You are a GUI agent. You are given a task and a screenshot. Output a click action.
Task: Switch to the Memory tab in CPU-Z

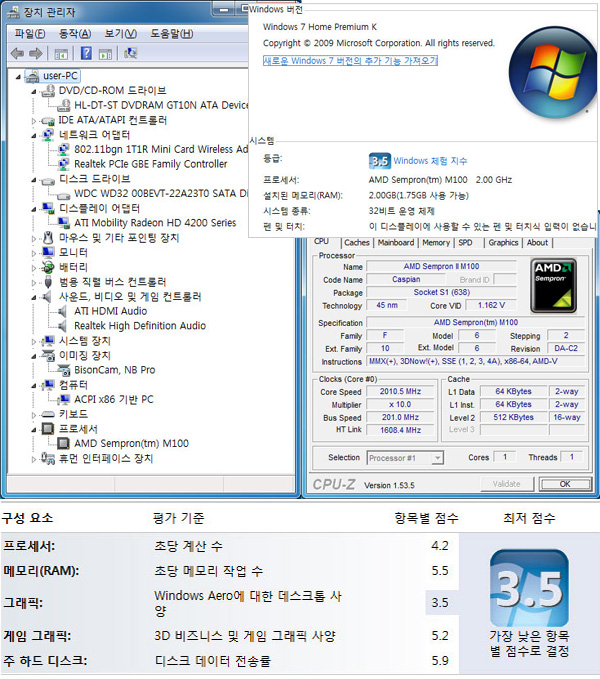(x=436, y=243)
